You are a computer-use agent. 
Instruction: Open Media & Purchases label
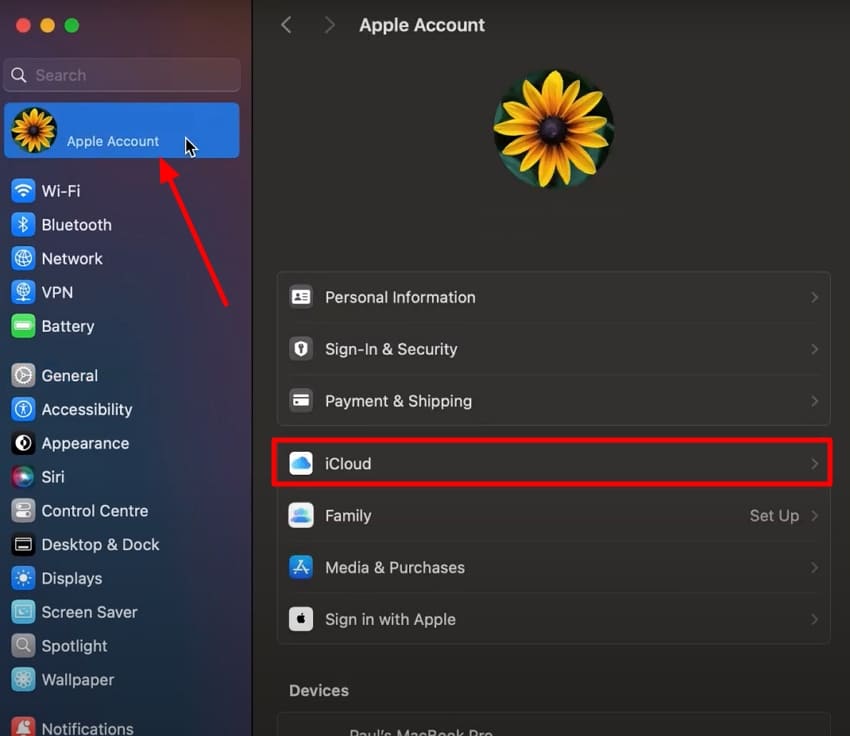click(x=395, y=567)
